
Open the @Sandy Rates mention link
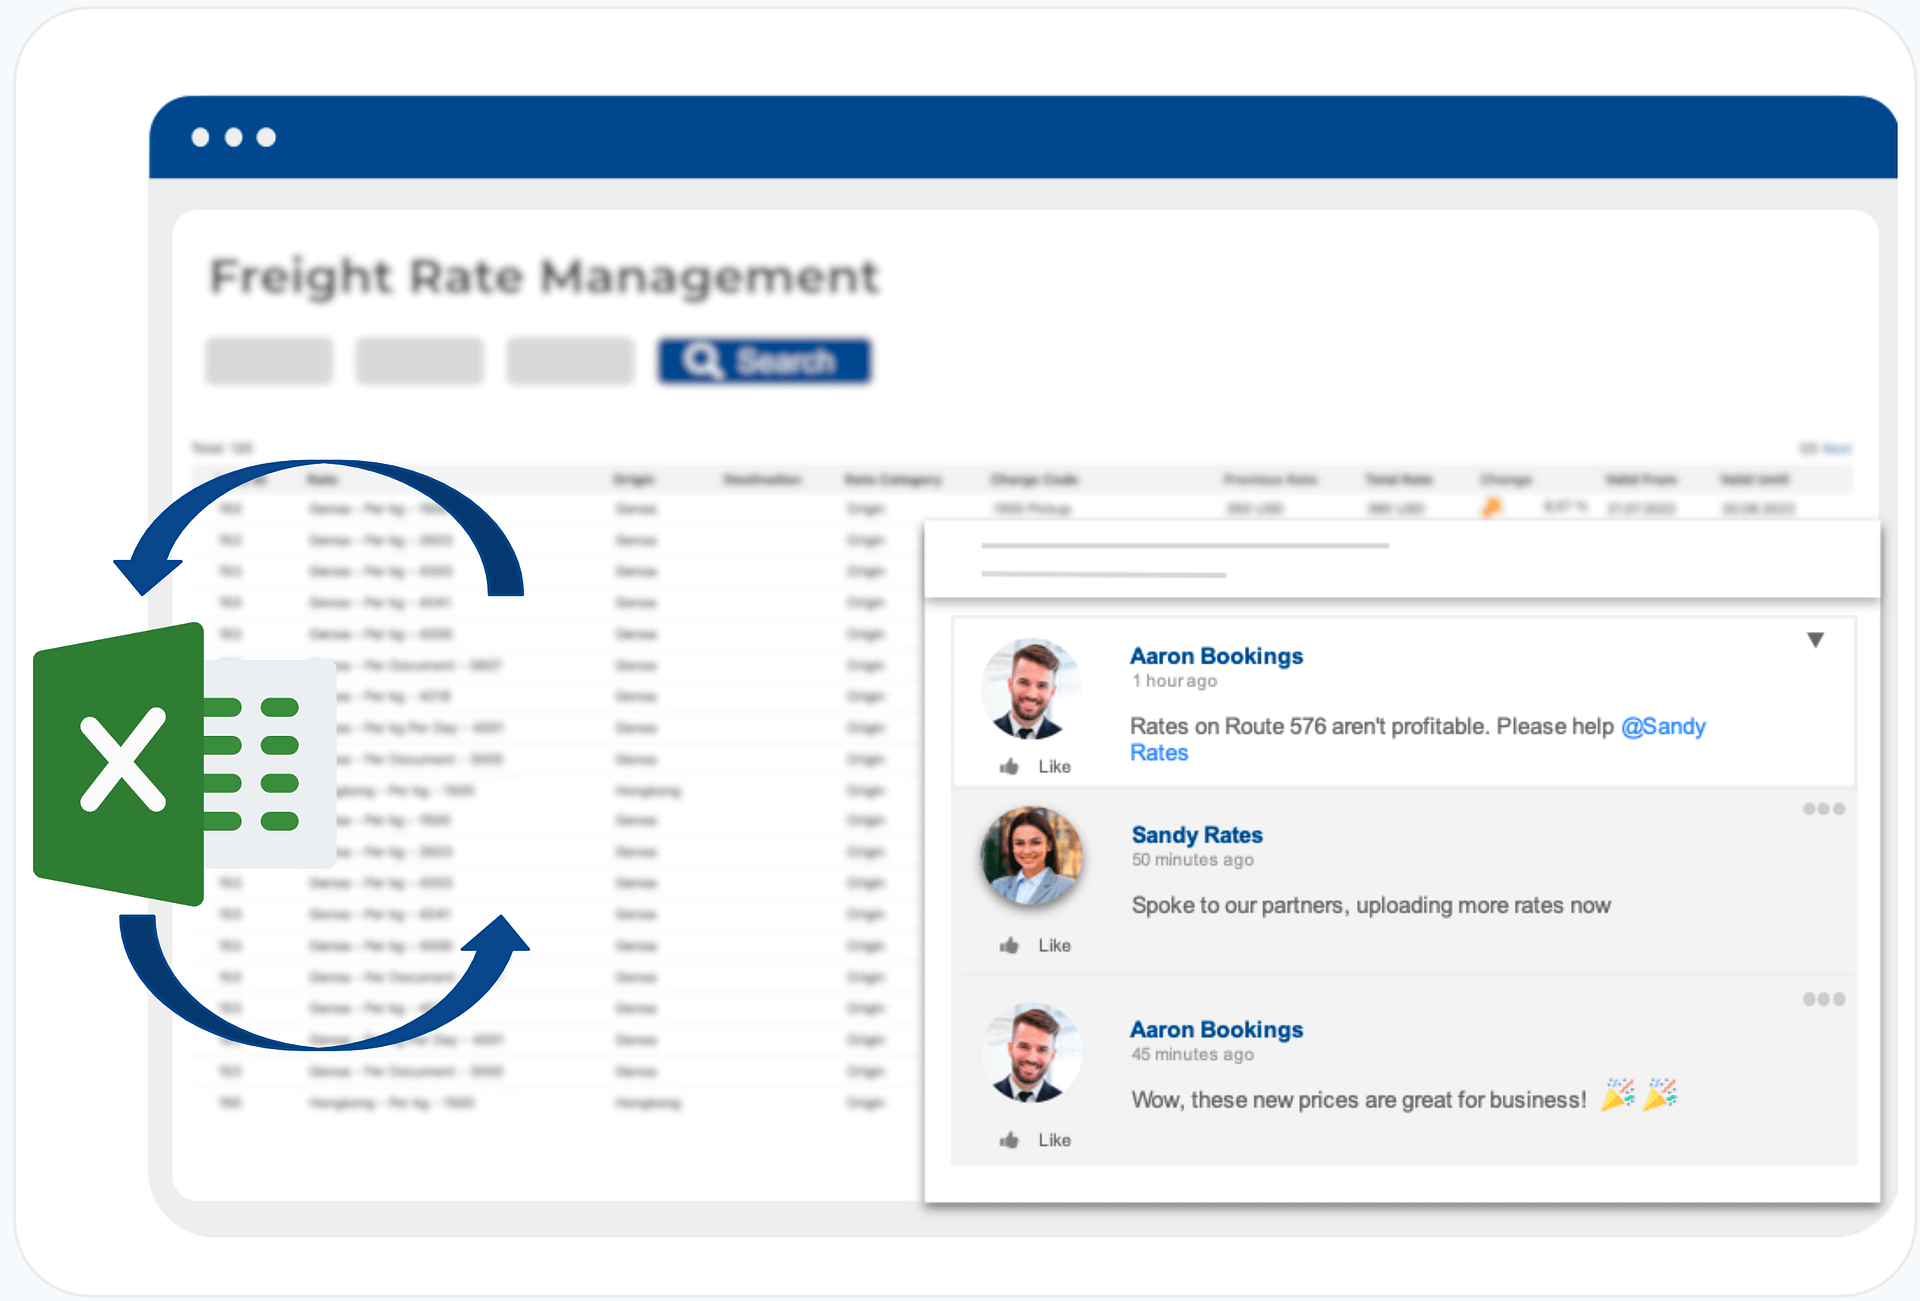[1665, 726]
